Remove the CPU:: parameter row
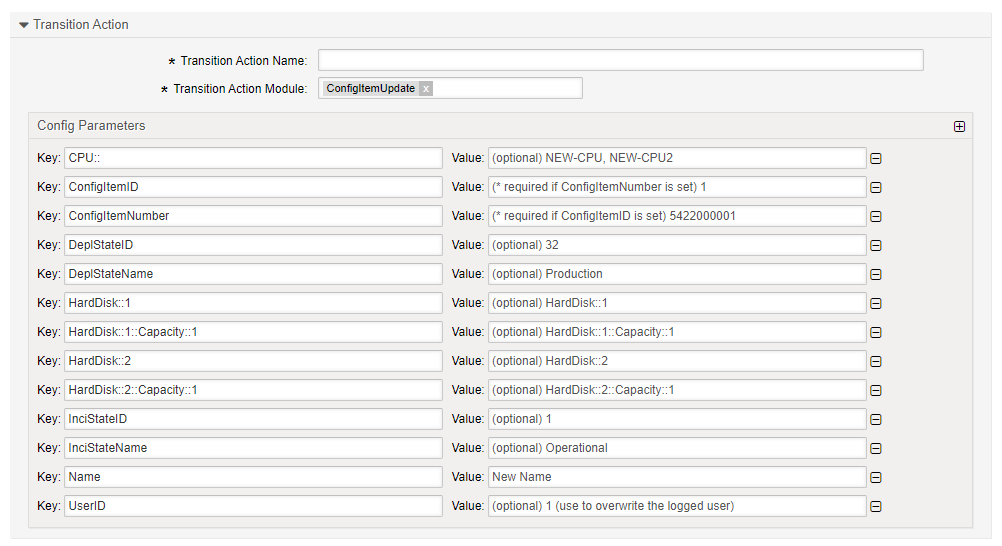This screenshot has width=1002, height=546. 875,158
